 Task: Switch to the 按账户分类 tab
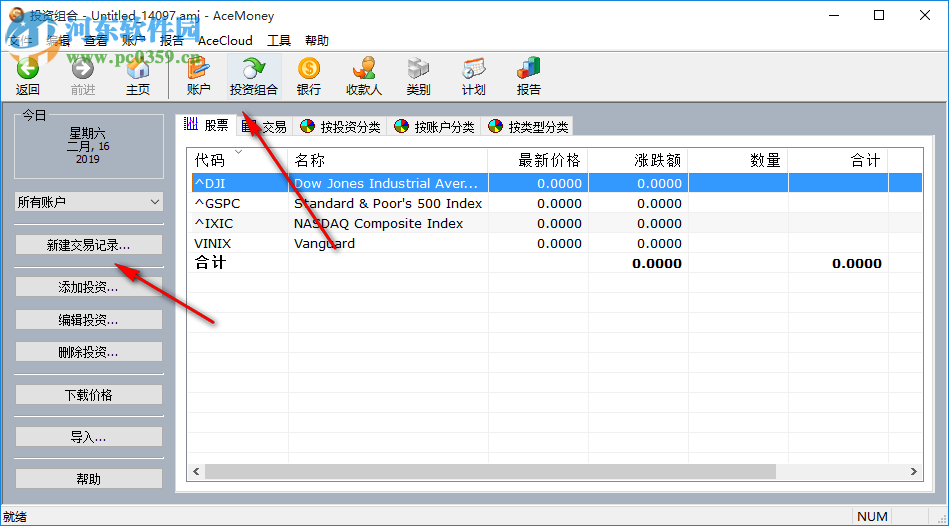coord(435,127)
